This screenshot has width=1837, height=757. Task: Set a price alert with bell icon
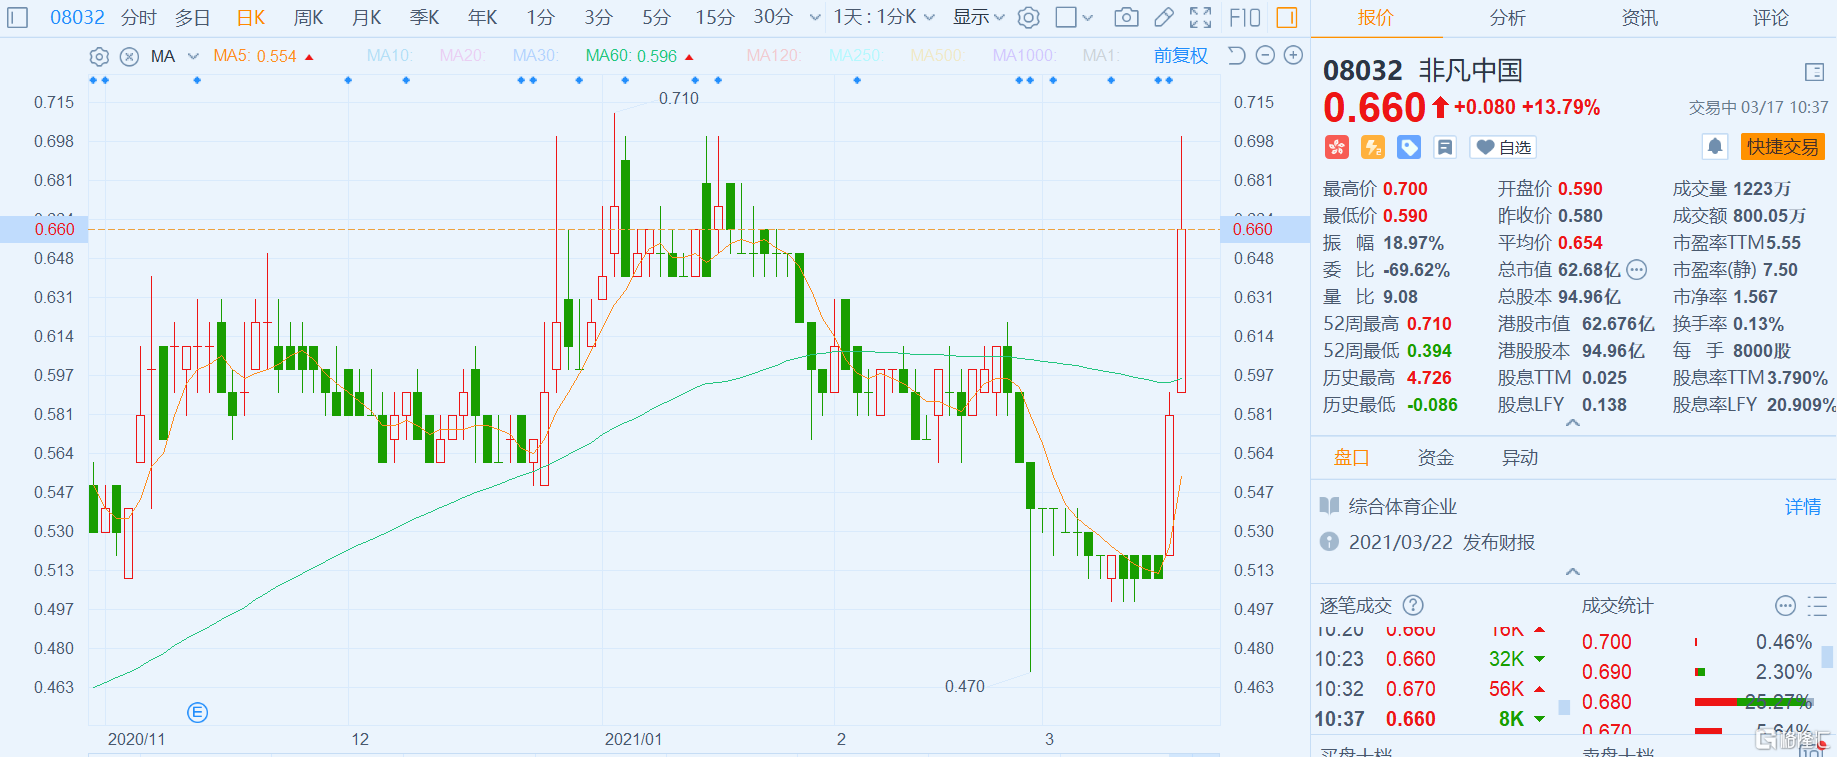[x=1715, y=147]
